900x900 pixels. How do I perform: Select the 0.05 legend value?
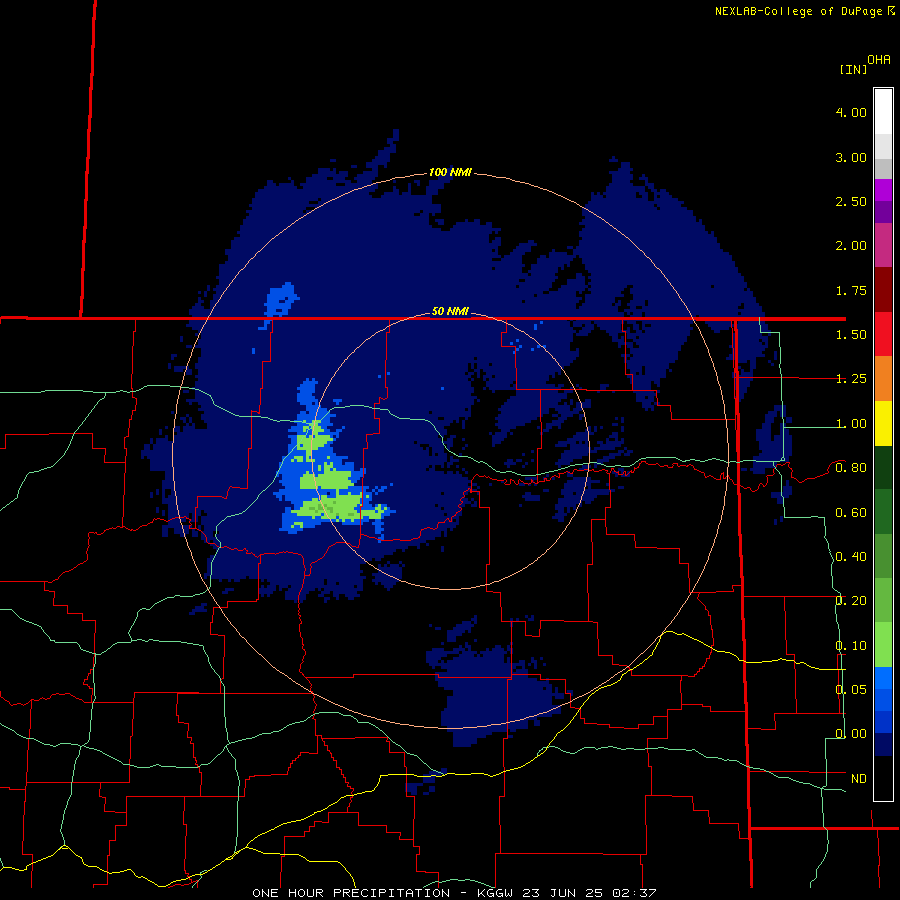[x=851, y=689]
